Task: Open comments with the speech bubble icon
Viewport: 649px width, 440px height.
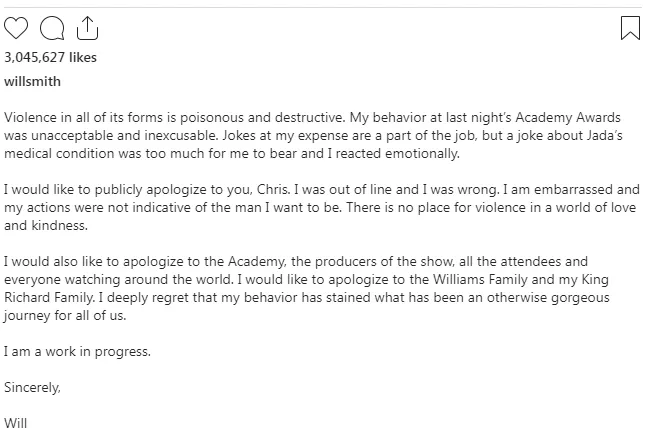Action: (48, 29)
